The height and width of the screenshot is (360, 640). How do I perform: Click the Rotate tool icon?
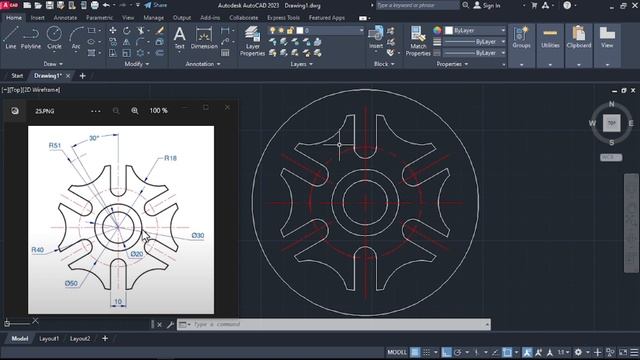point(127,31)
